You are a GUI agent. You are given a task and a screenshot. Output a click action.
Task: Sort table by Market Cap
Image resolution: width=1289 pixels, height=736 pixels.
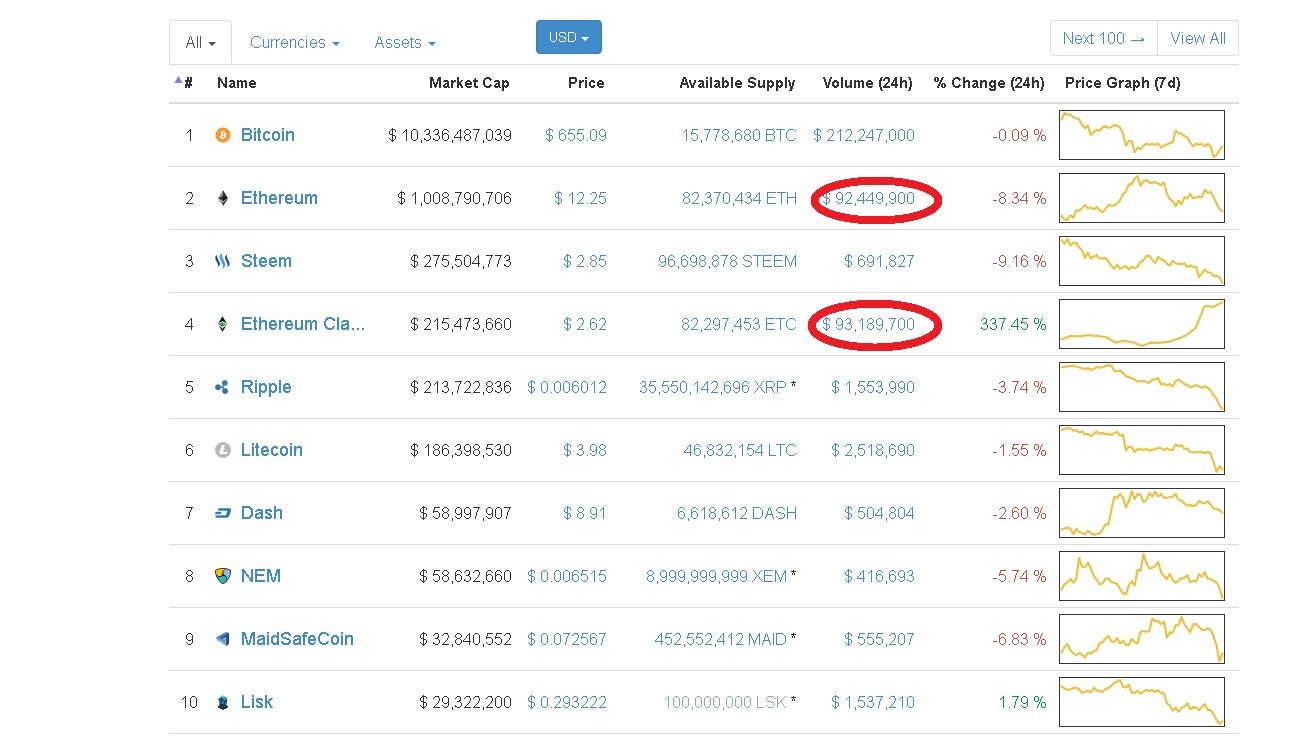(x=469, y=83)
